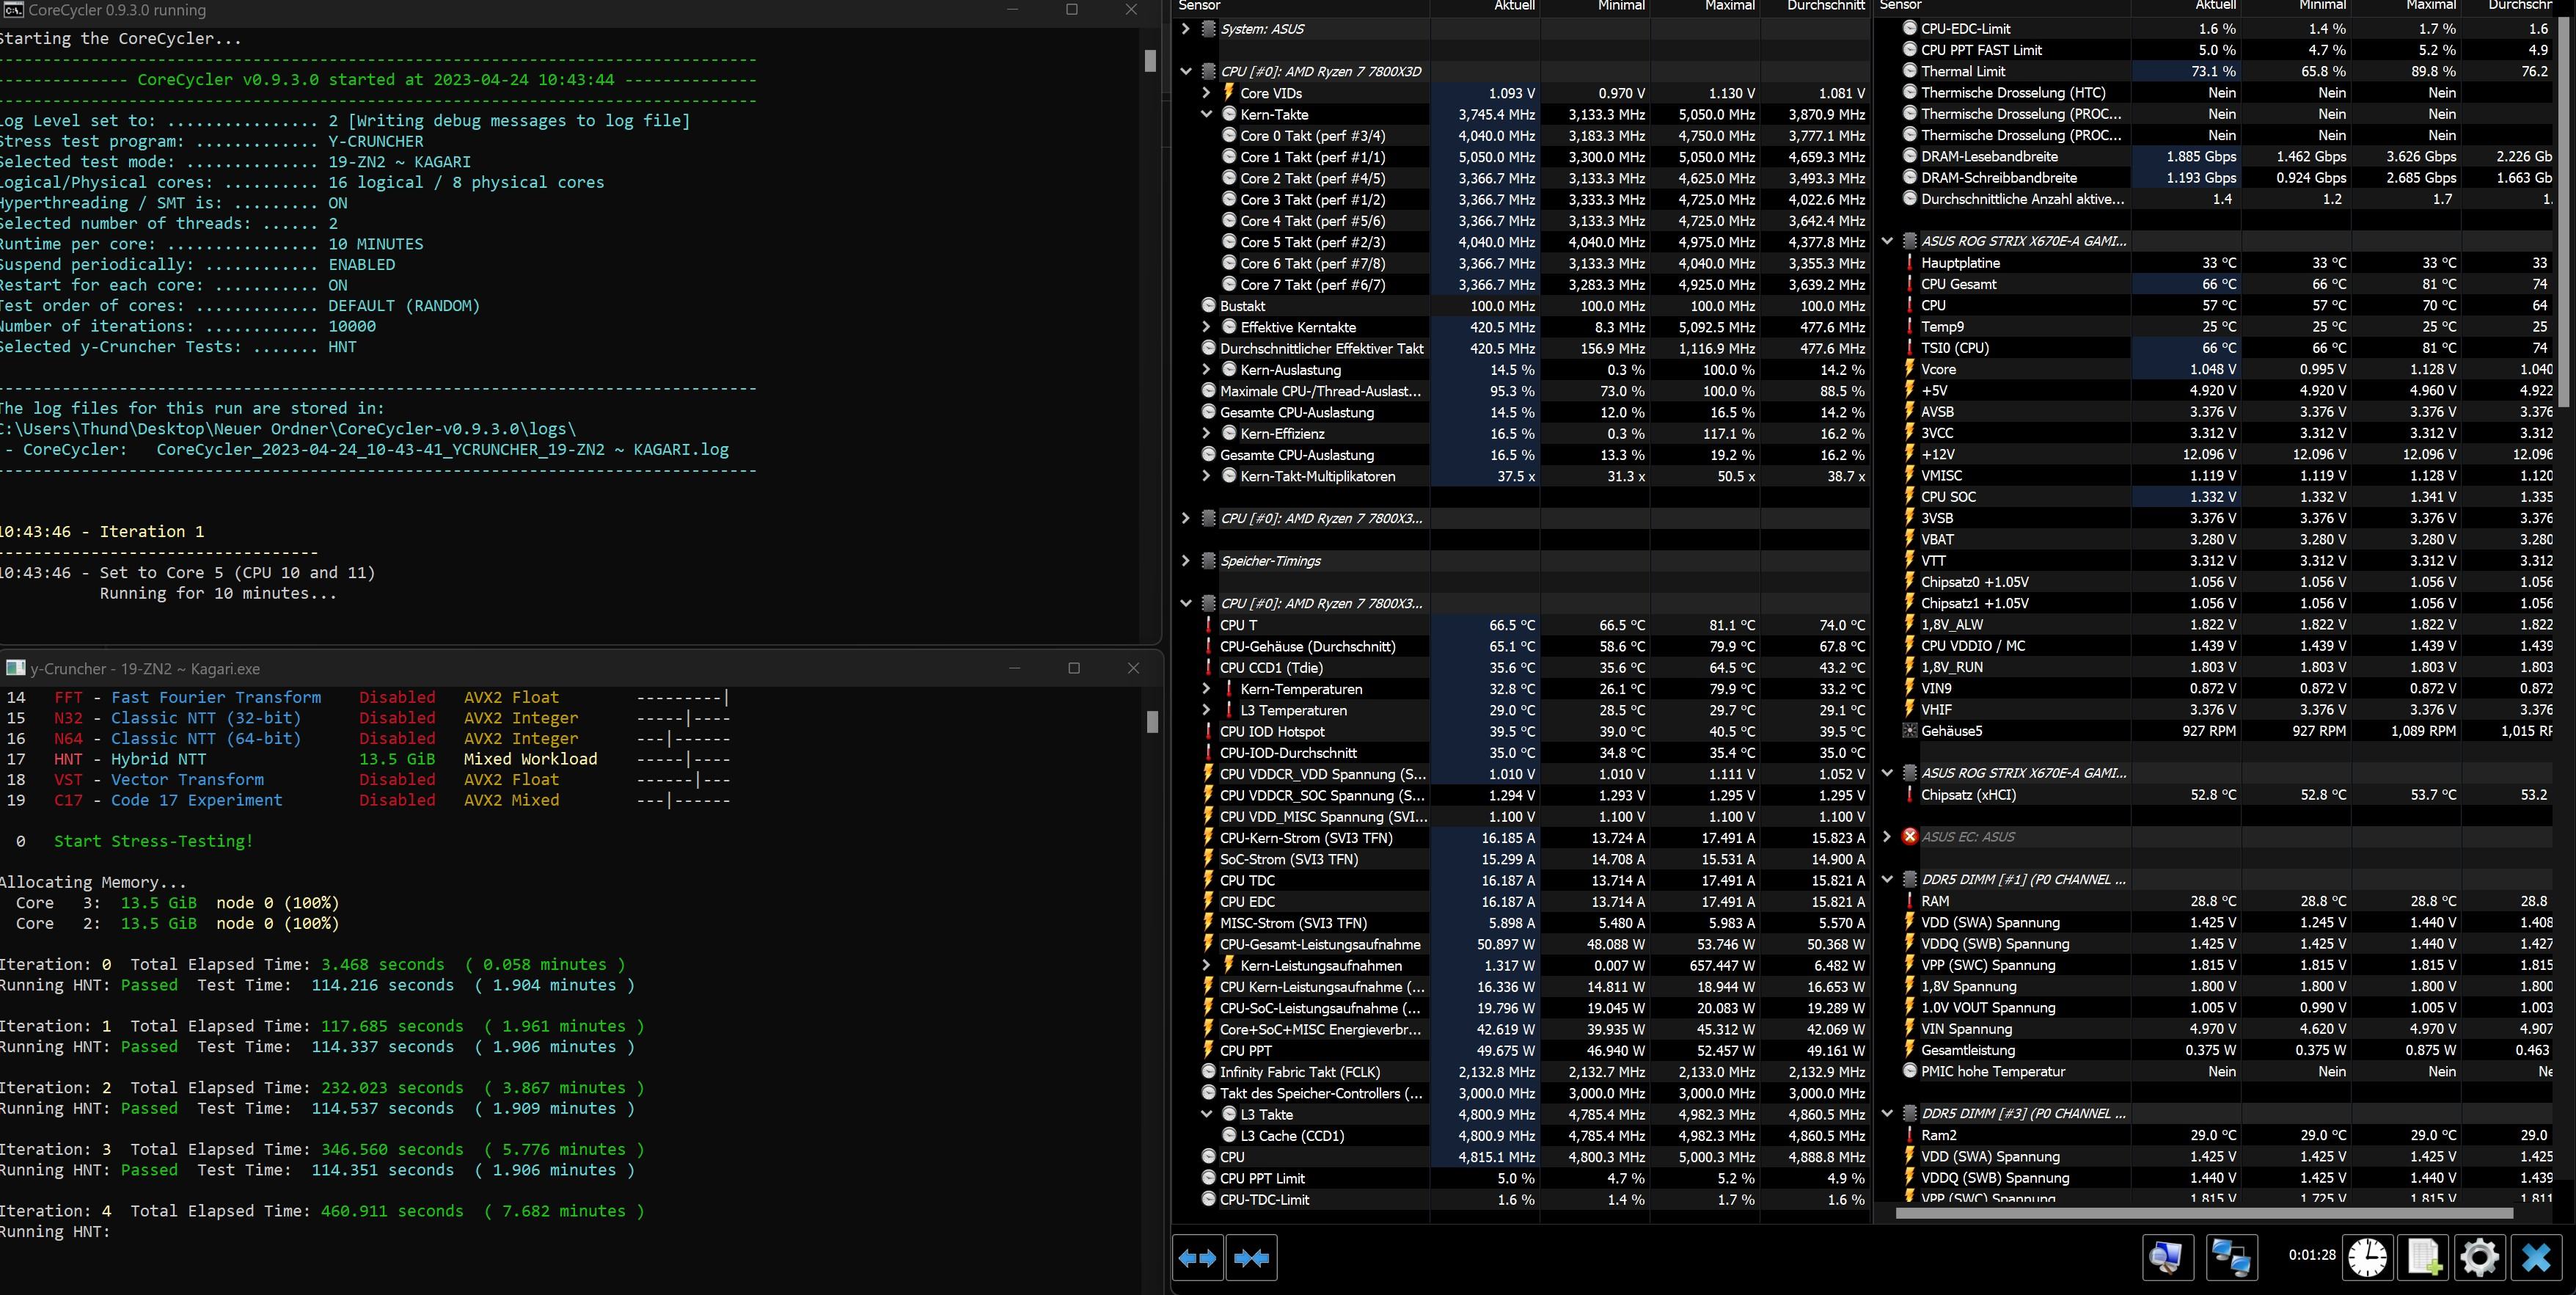Select the CPU PPT sensor row
Image resolution: width=2576 pixels, height=1295 pixels.
click(x=1246, y=1050)
